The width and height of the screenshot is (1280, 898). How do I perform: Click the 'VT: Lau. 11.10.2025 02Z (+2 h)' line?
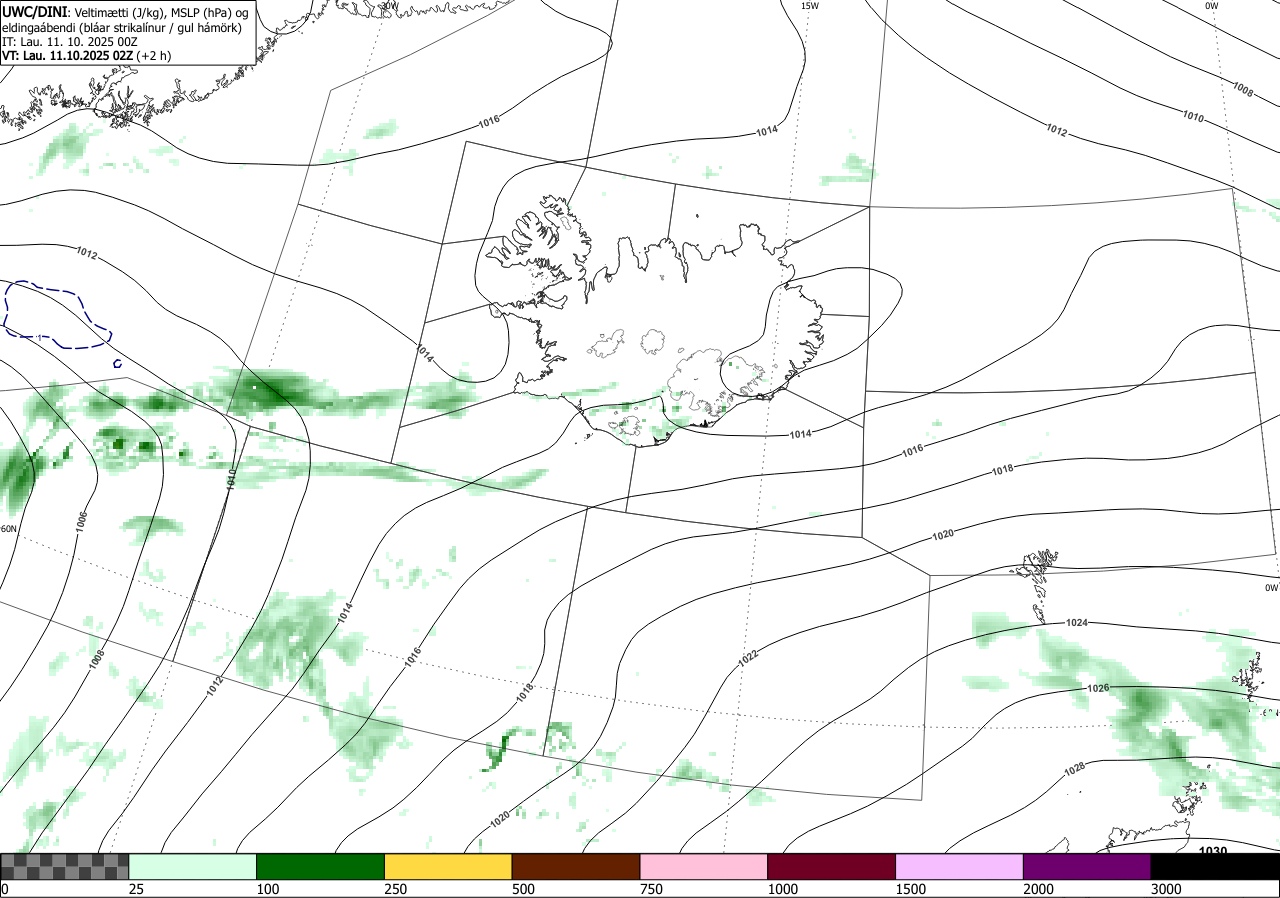click(87, 56)
